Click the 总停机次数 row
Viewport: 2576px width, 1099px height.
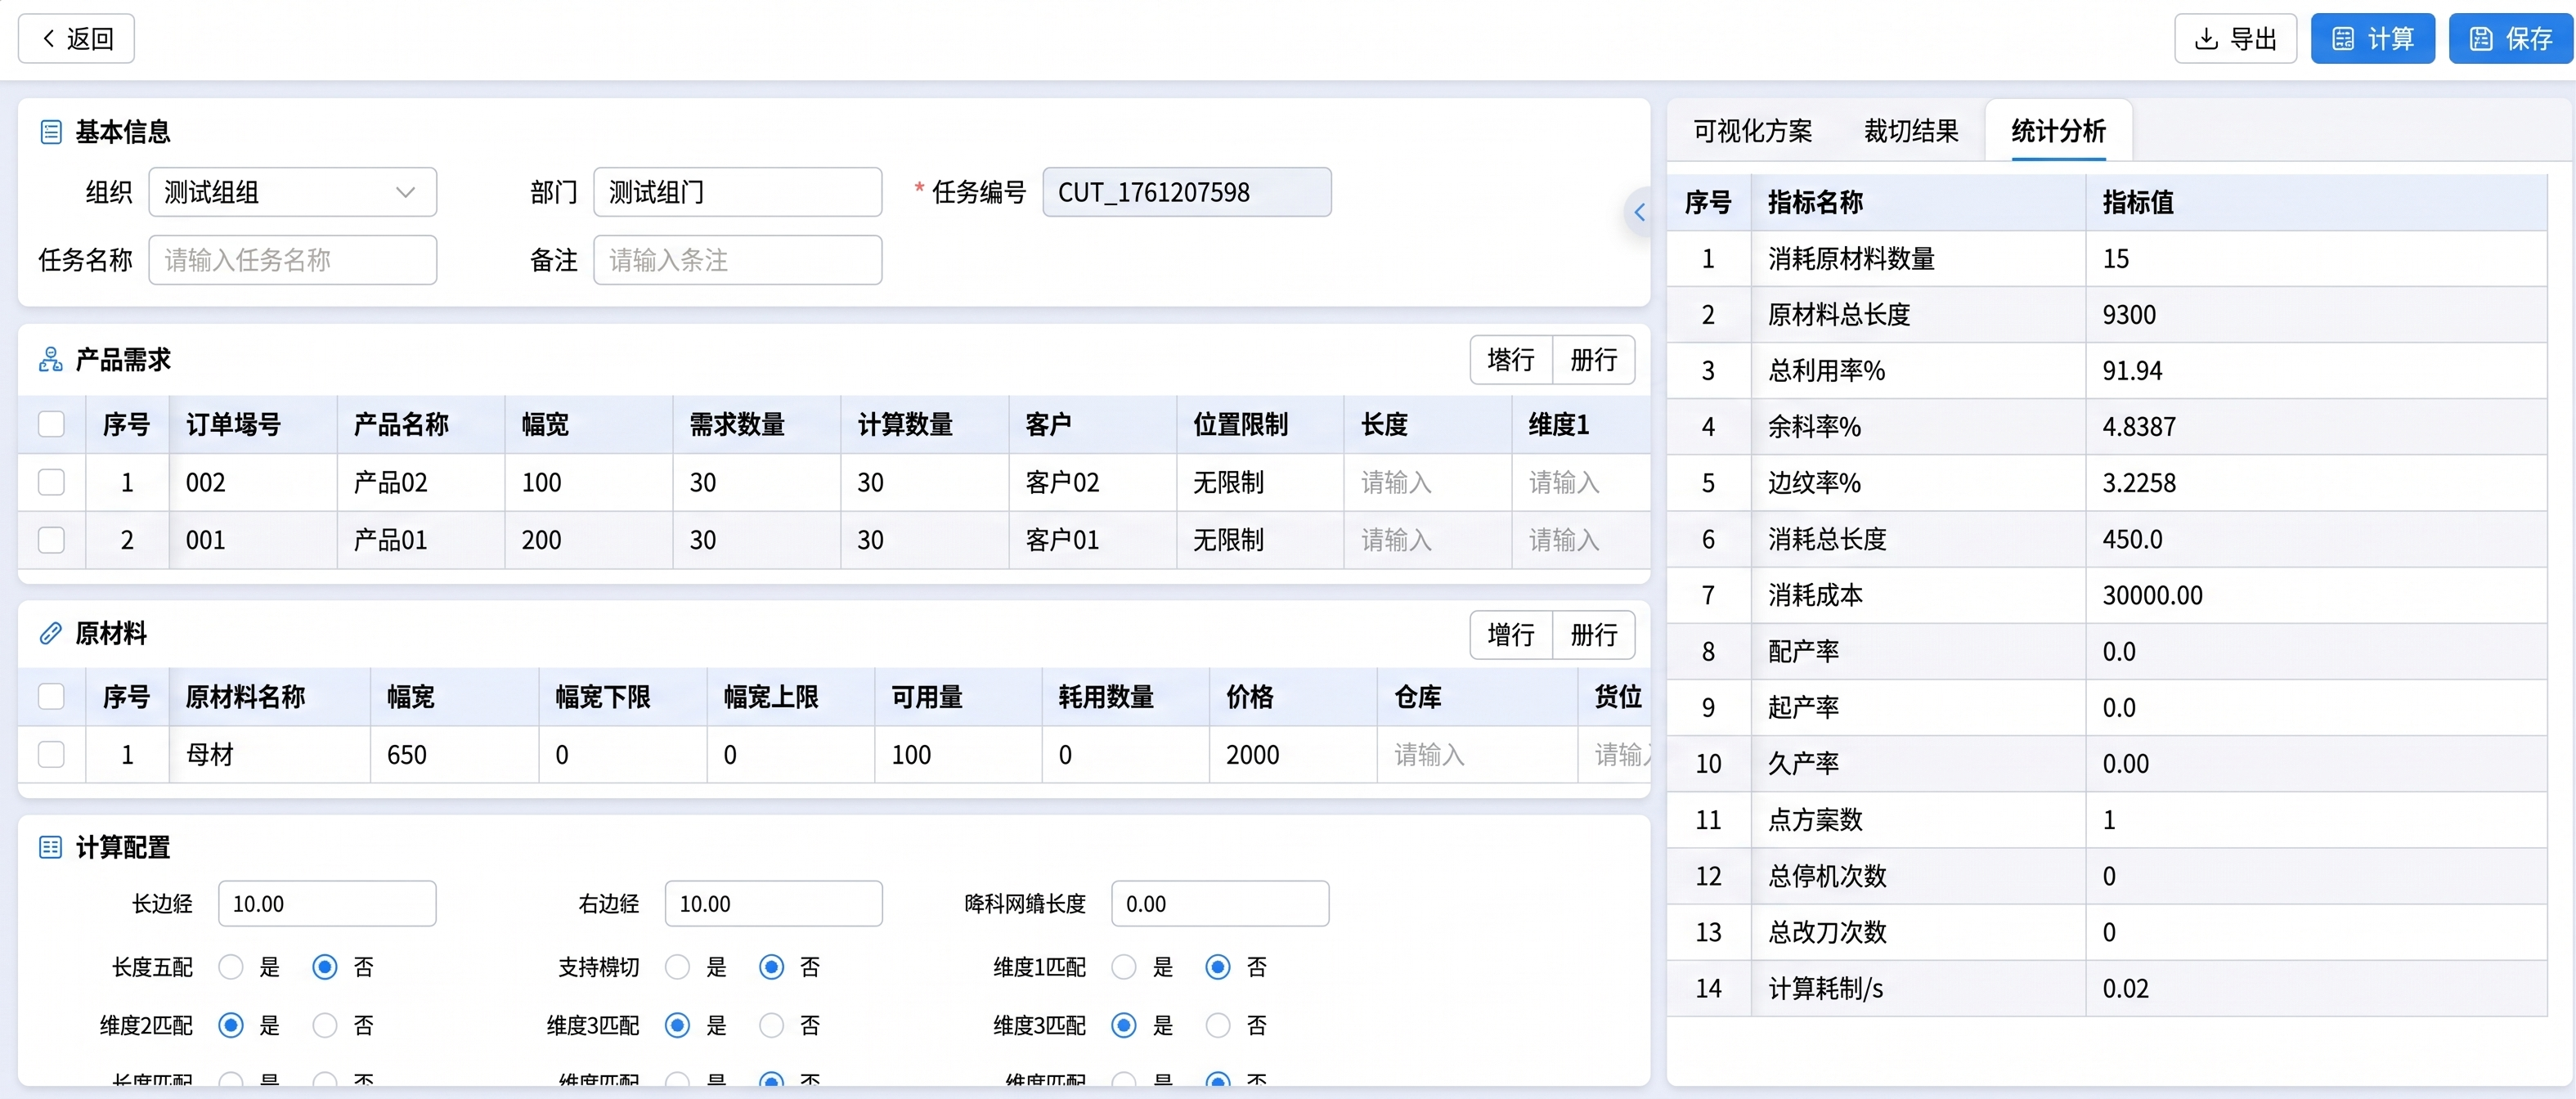(2107, 876)
